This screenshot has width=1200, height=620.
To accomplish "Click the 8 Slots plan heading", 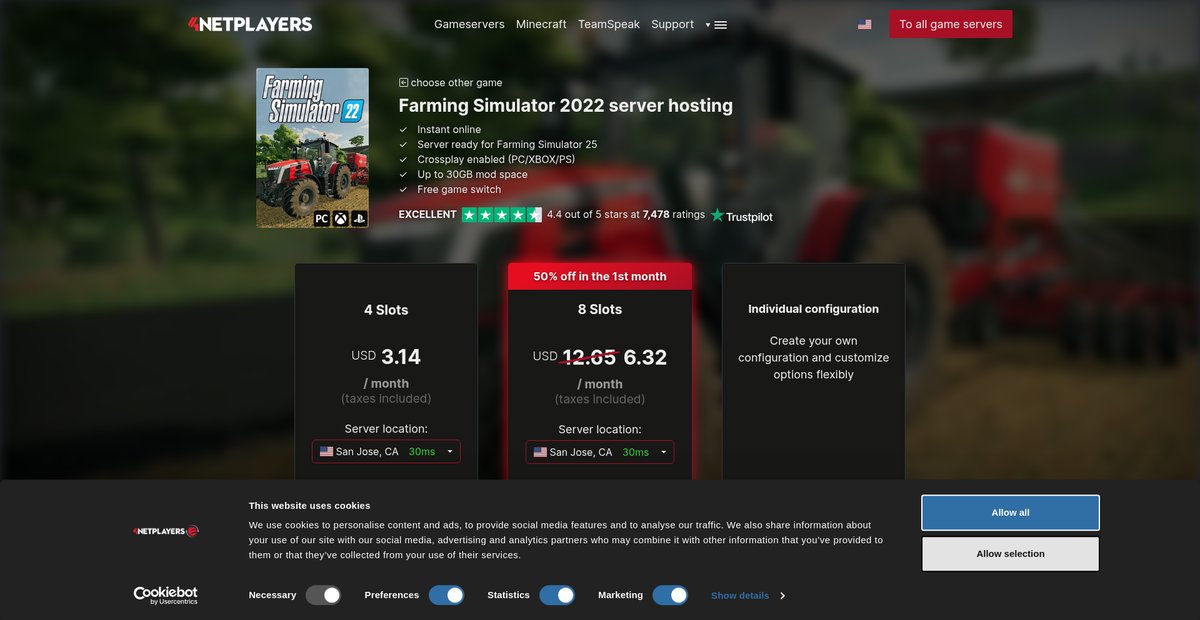I will [x=600, y=310].
